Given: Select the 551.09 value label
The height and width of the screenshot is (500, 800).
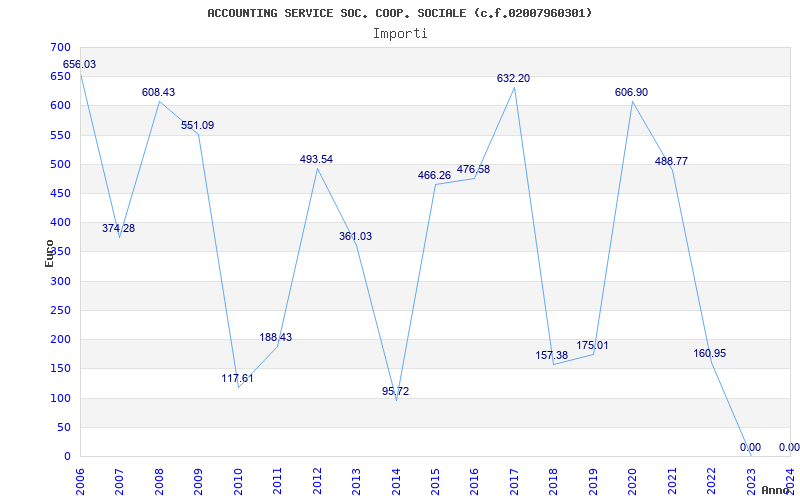Looking at the screenshot, I should point(197,126).
